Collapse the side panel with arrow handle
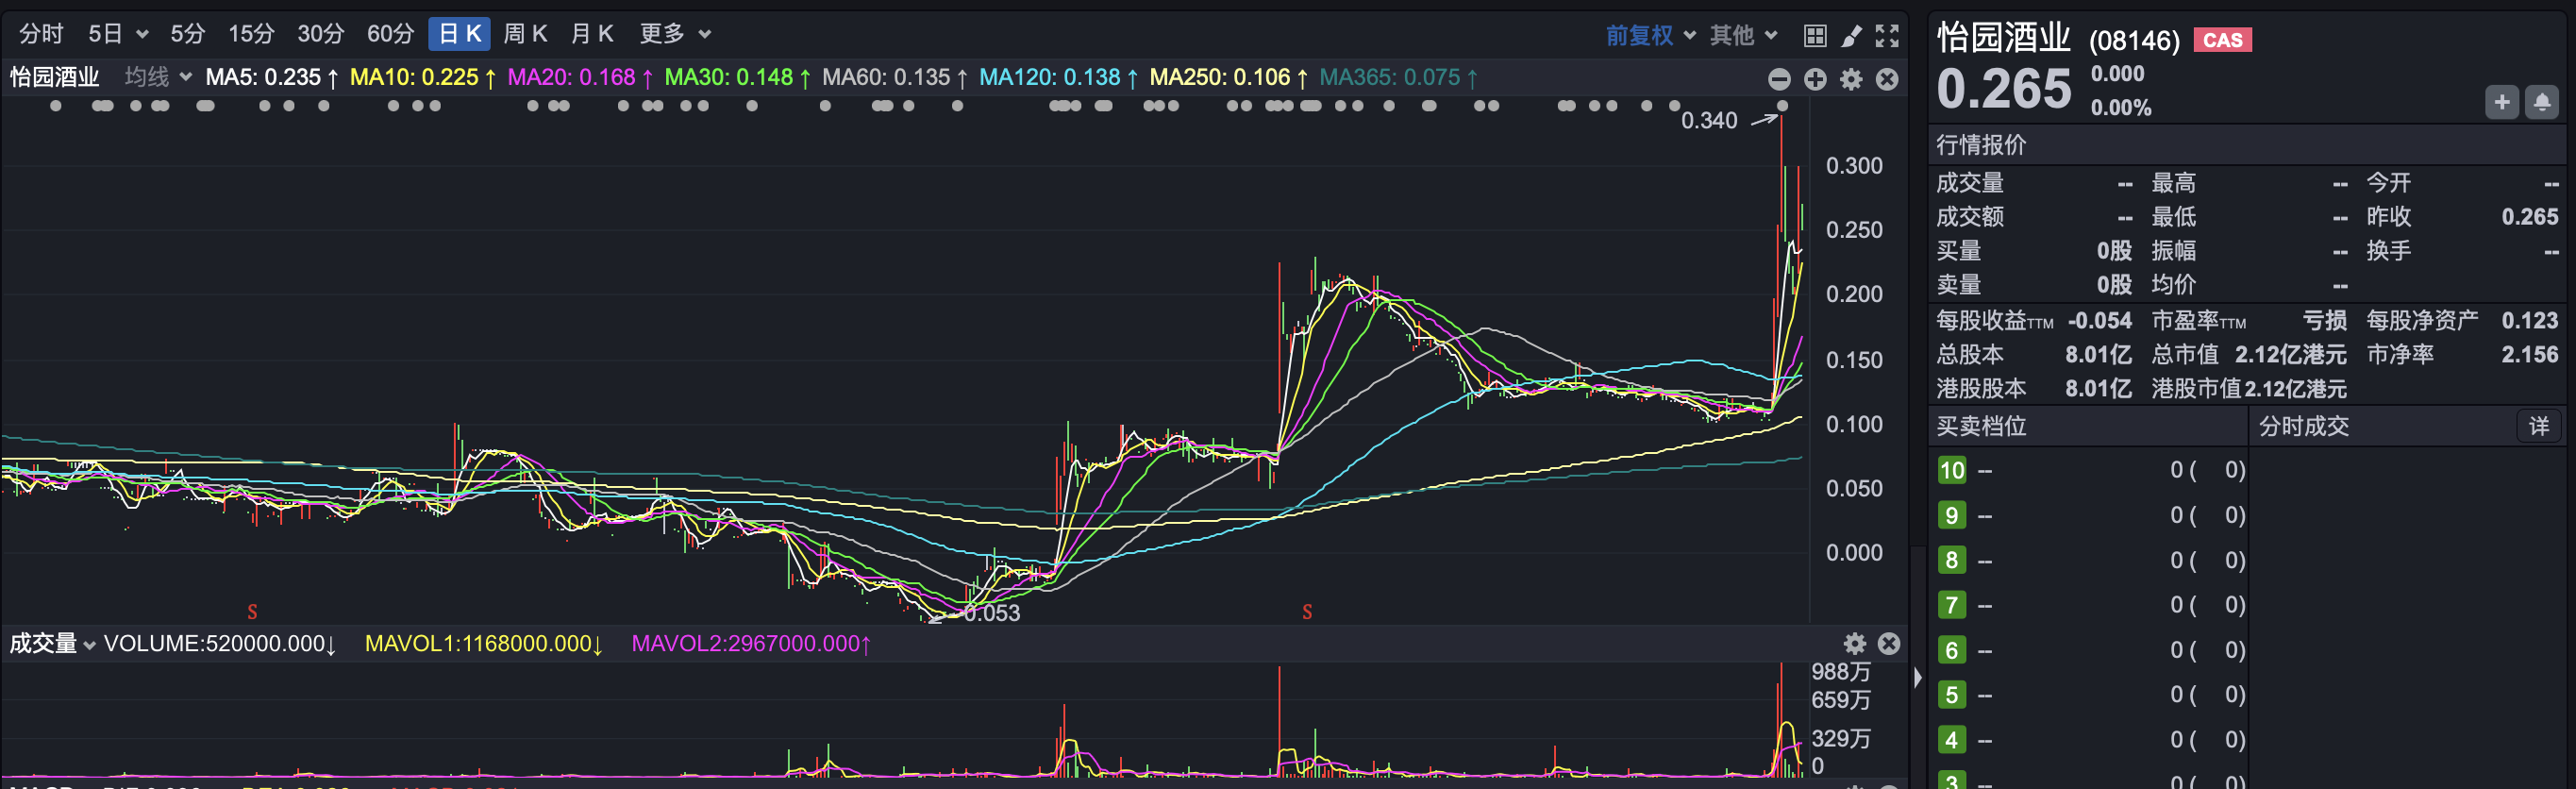This screenshot has width=2576, height=789. 1917,677
